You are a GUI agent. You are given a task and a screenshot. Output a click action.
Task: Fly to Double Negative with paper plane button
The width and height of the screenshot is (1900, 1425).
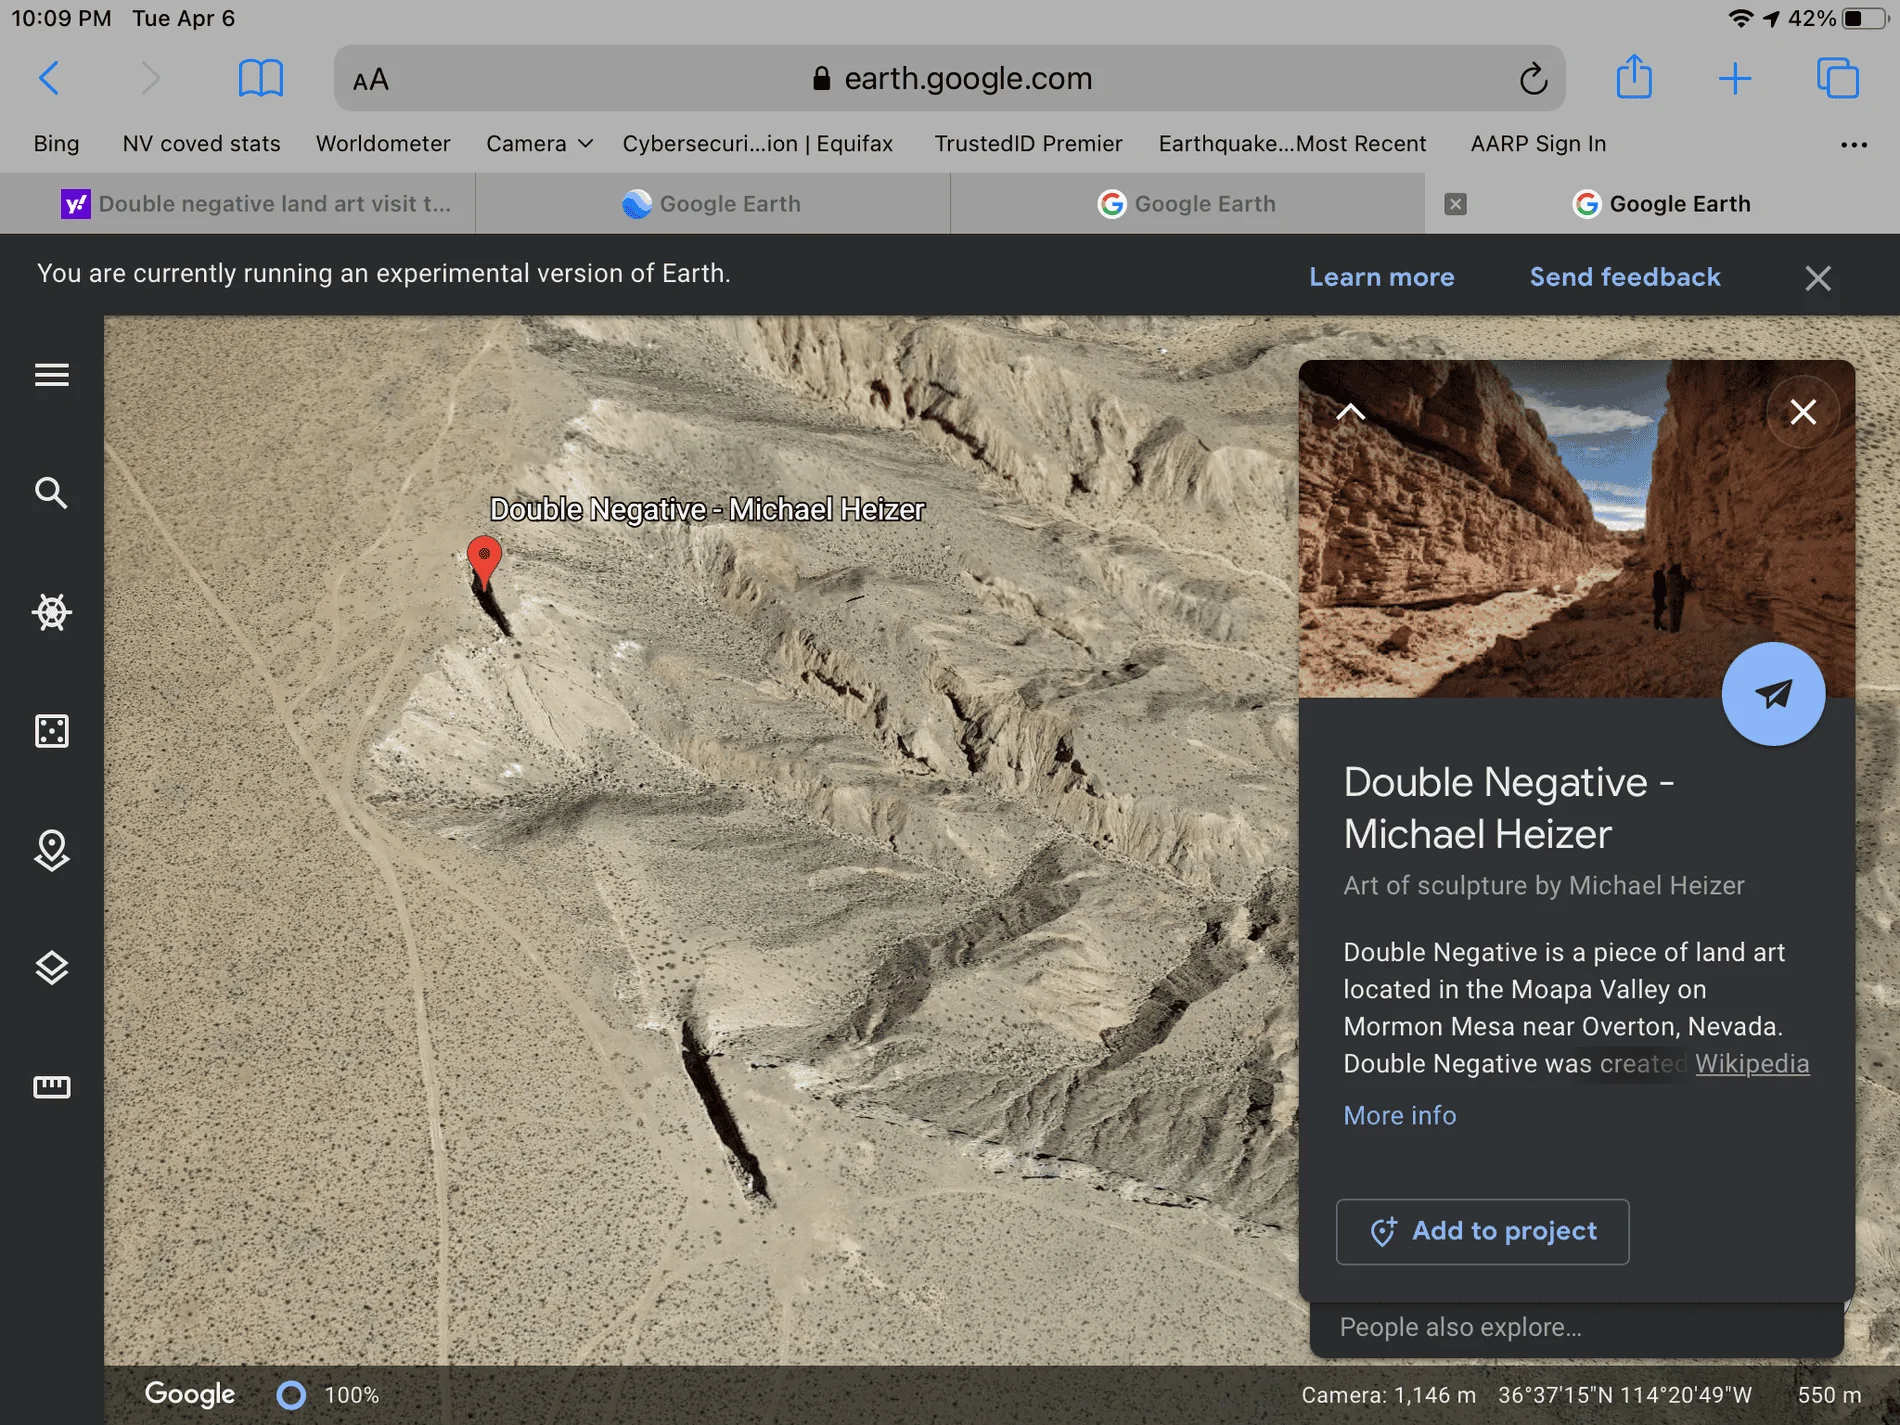click(1773, 694)
